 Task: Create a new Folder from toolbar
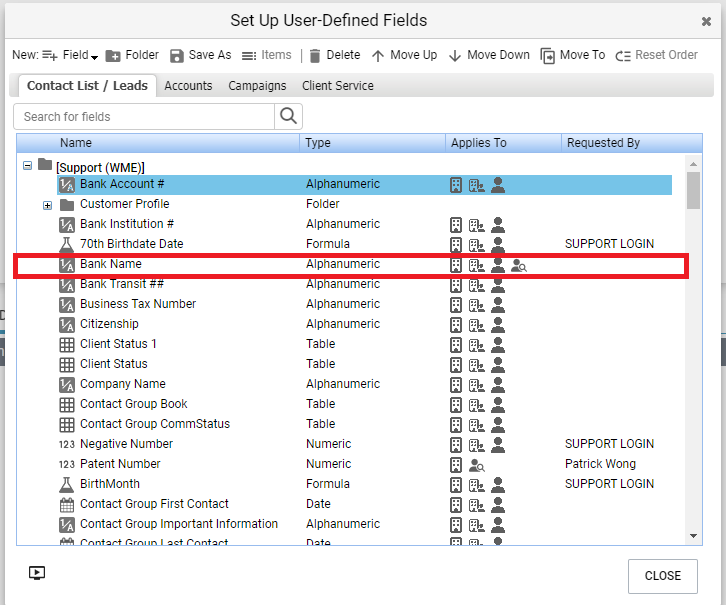pyautogui.click(x=132, y=55)
